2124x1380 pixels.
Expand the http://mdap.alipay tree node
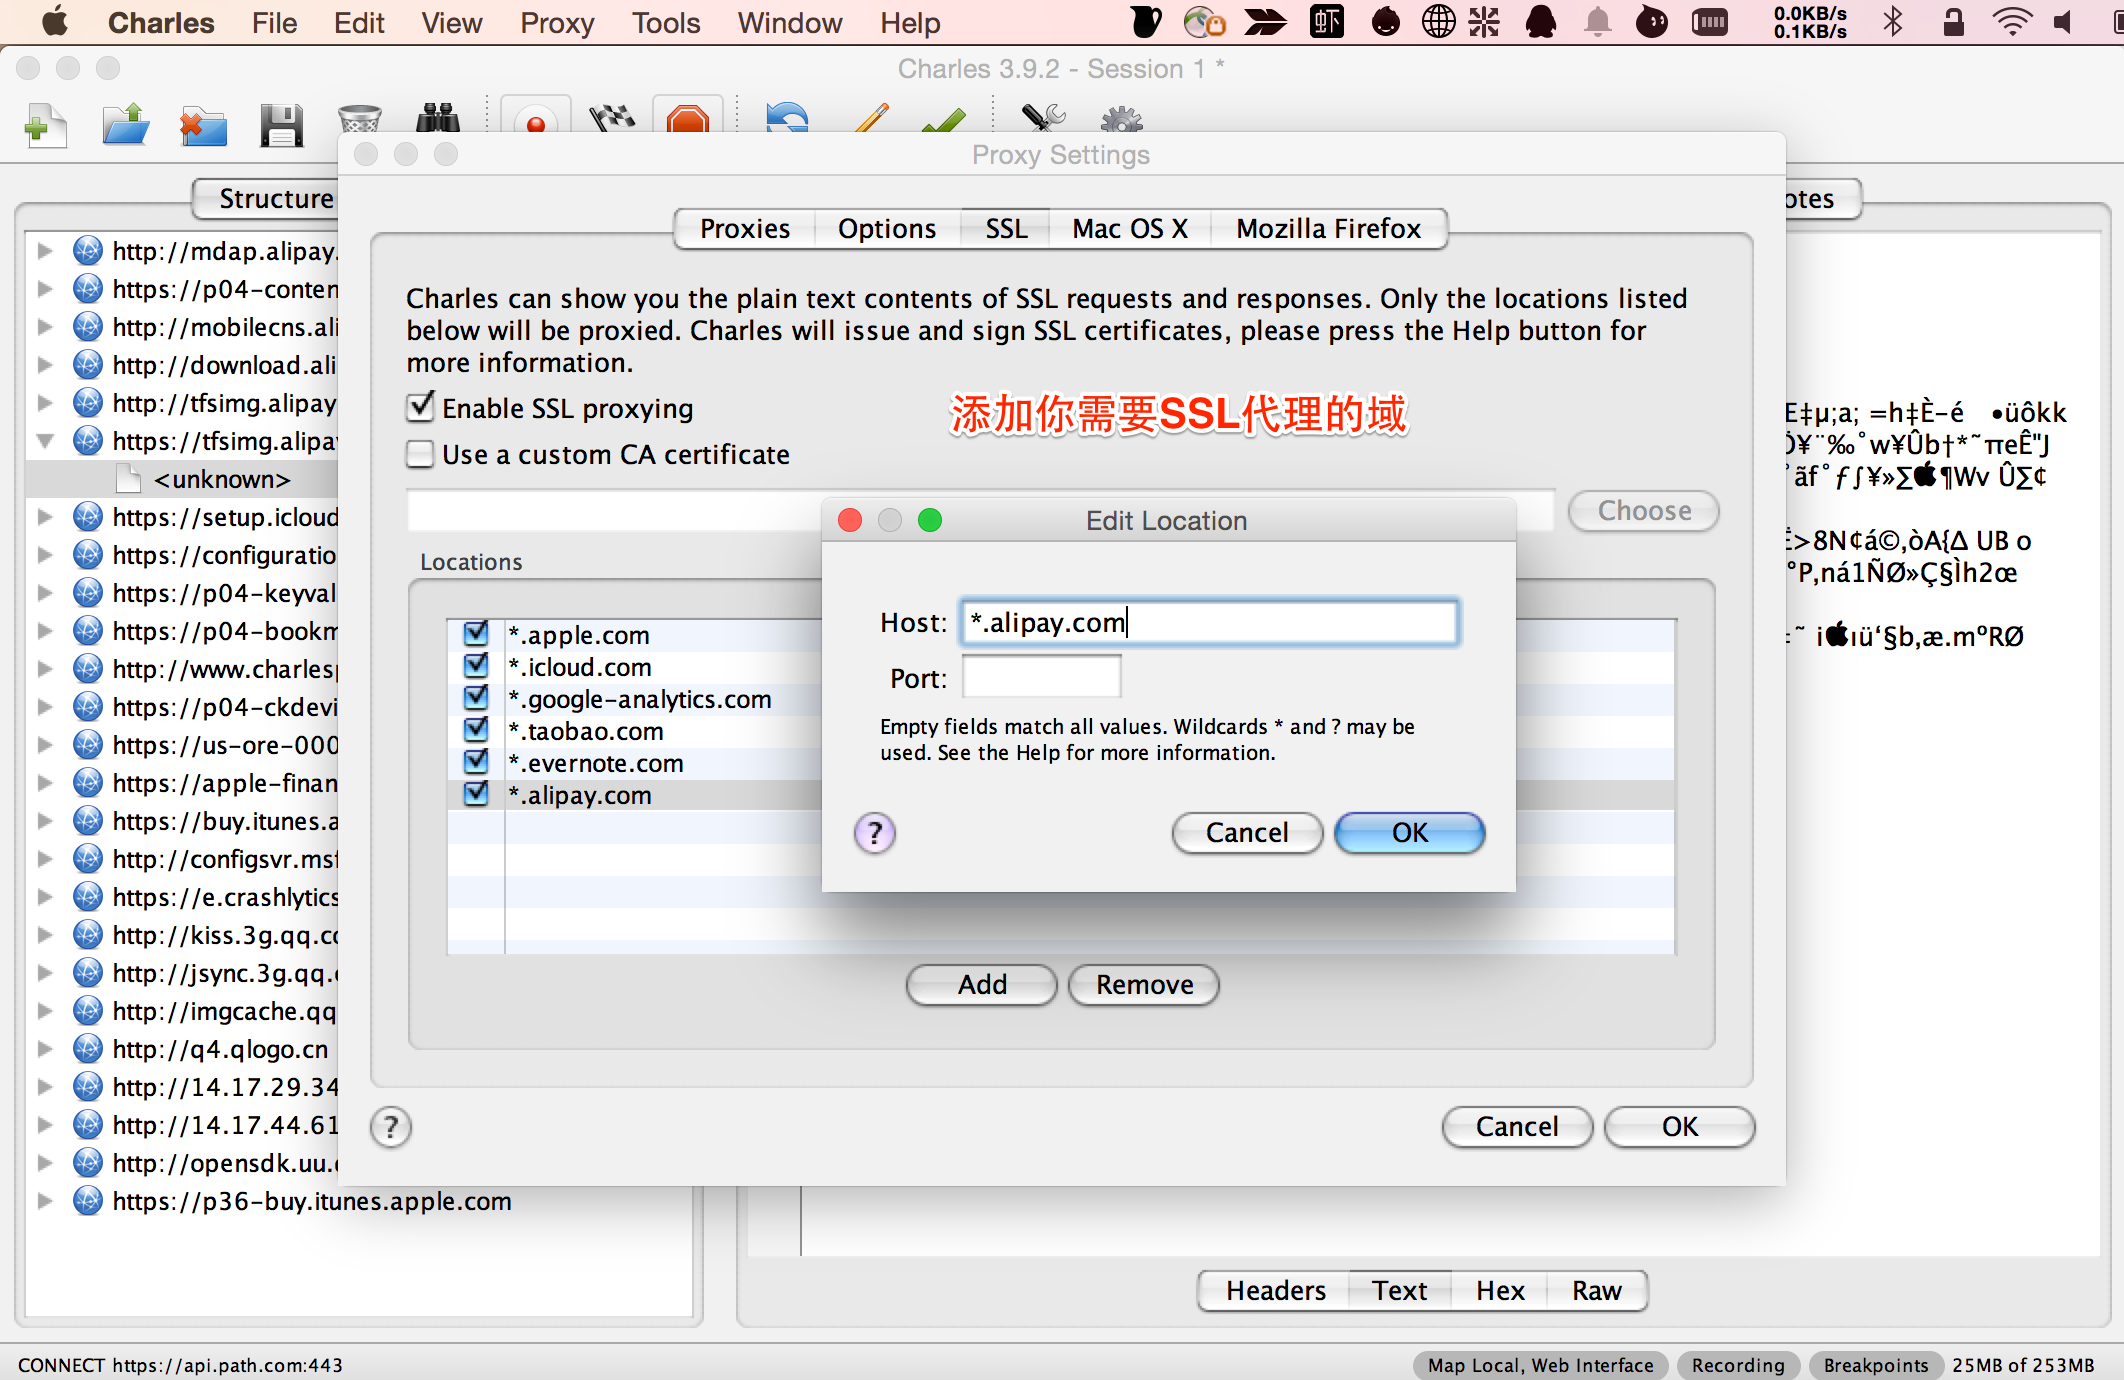[45, 251]
